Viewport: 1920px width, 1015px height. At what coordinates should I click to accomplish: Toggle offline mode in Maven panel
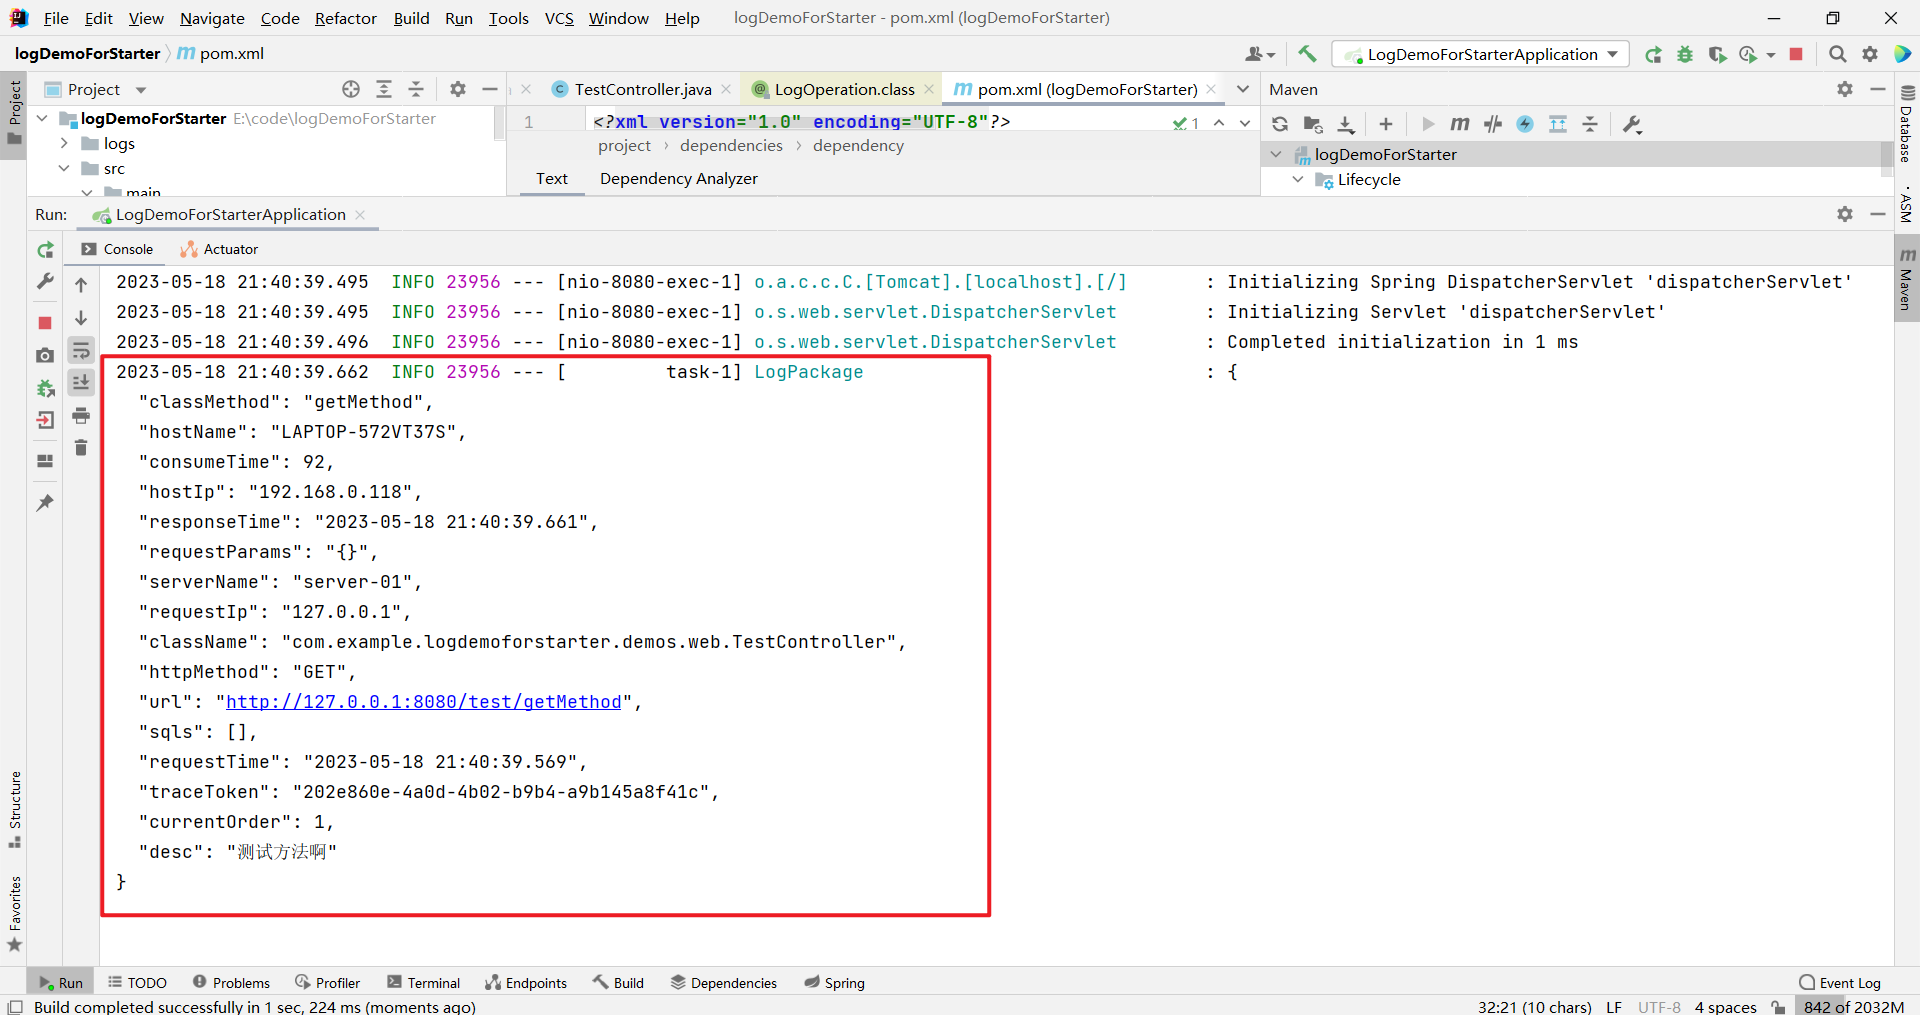(1525, 124)
